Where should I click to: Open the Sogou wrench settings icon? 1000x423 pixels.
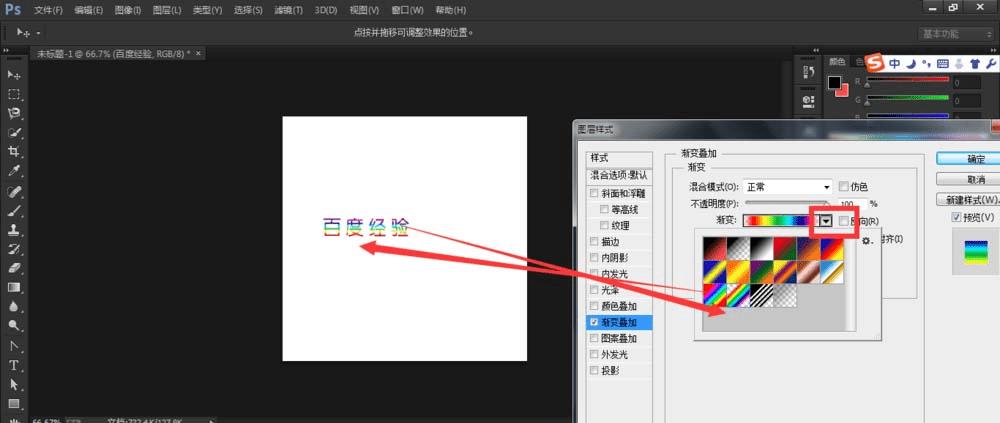point(990,63)
